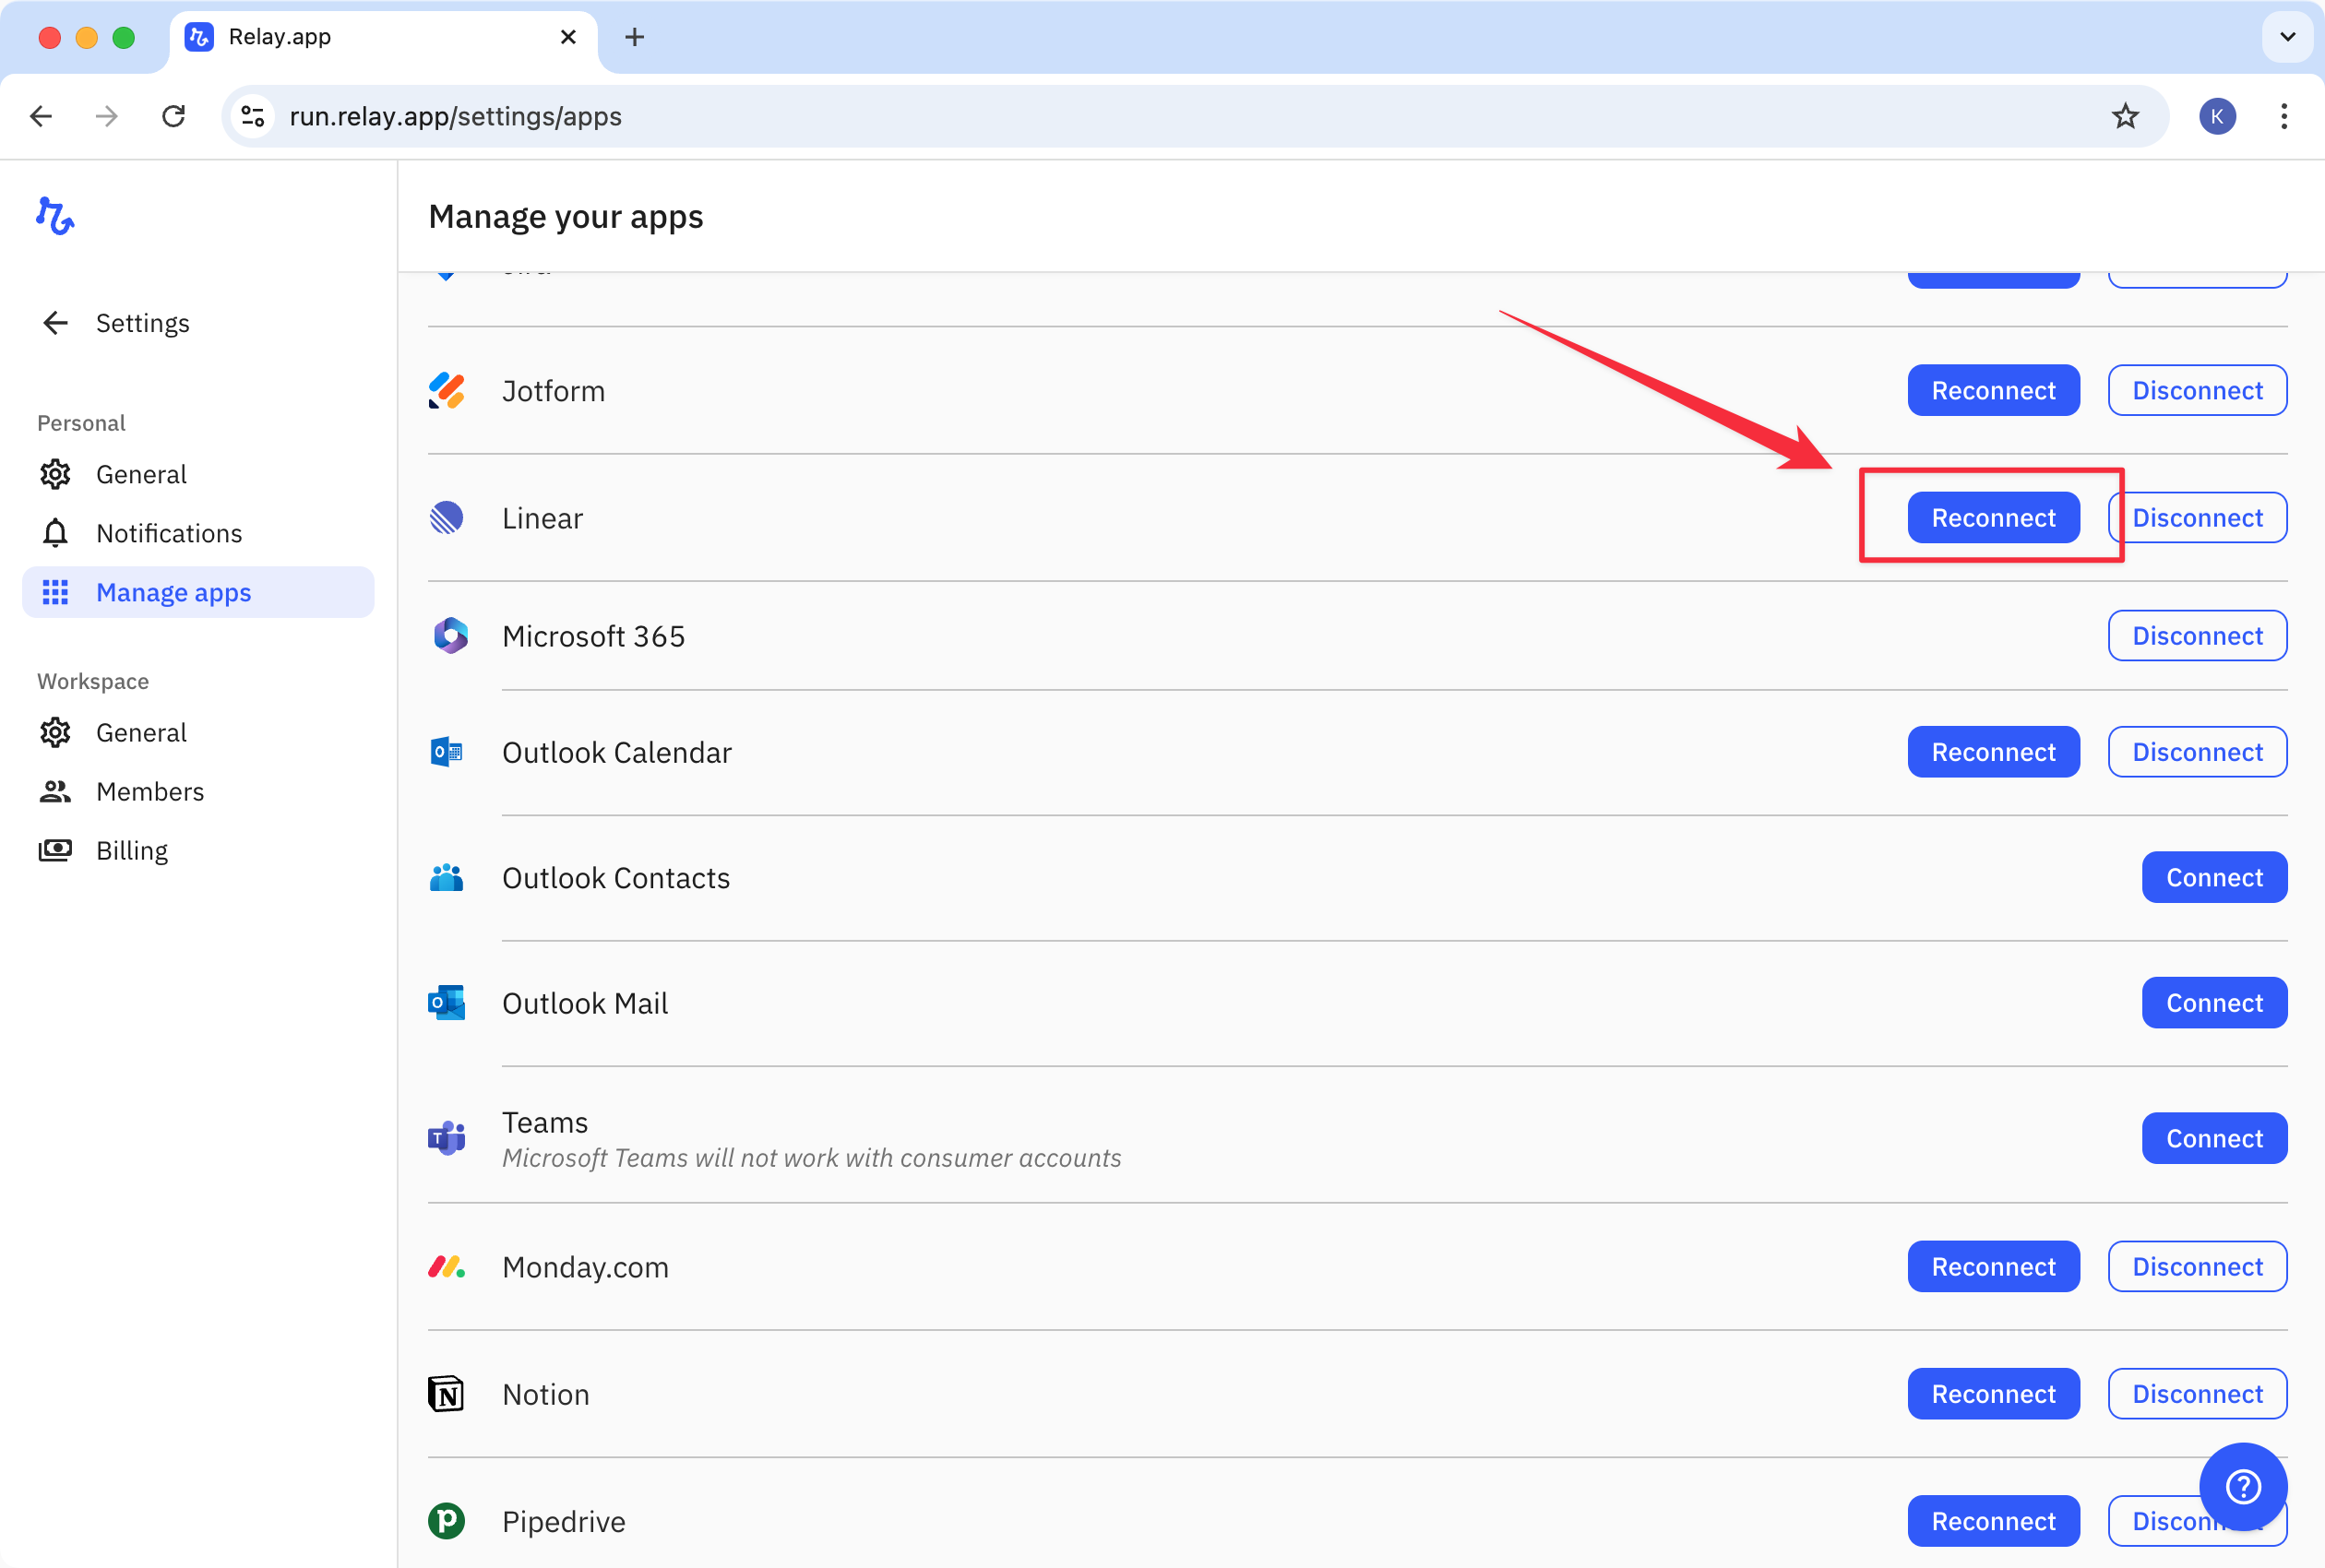The height and width of the screenshot is (1568, 2325).
Task: Open the K profile avatar menu
Action: [2217, 116]
